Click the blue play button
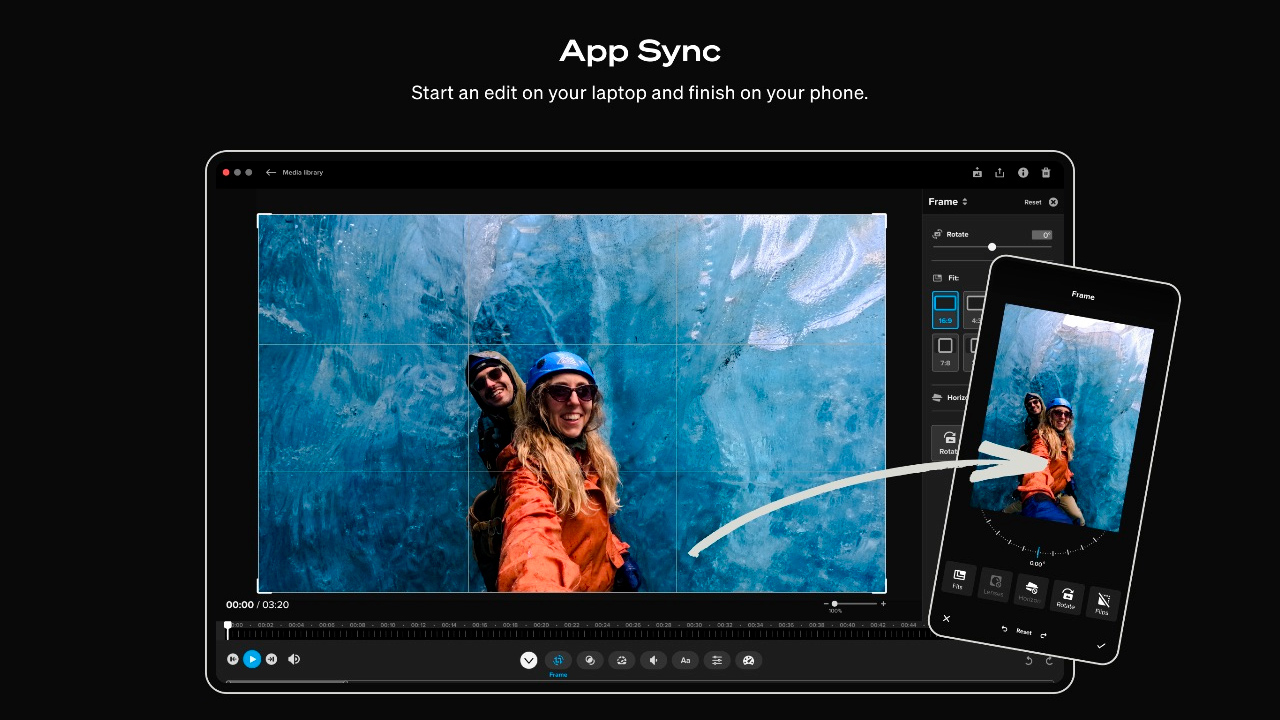 (x=252, y=659)
